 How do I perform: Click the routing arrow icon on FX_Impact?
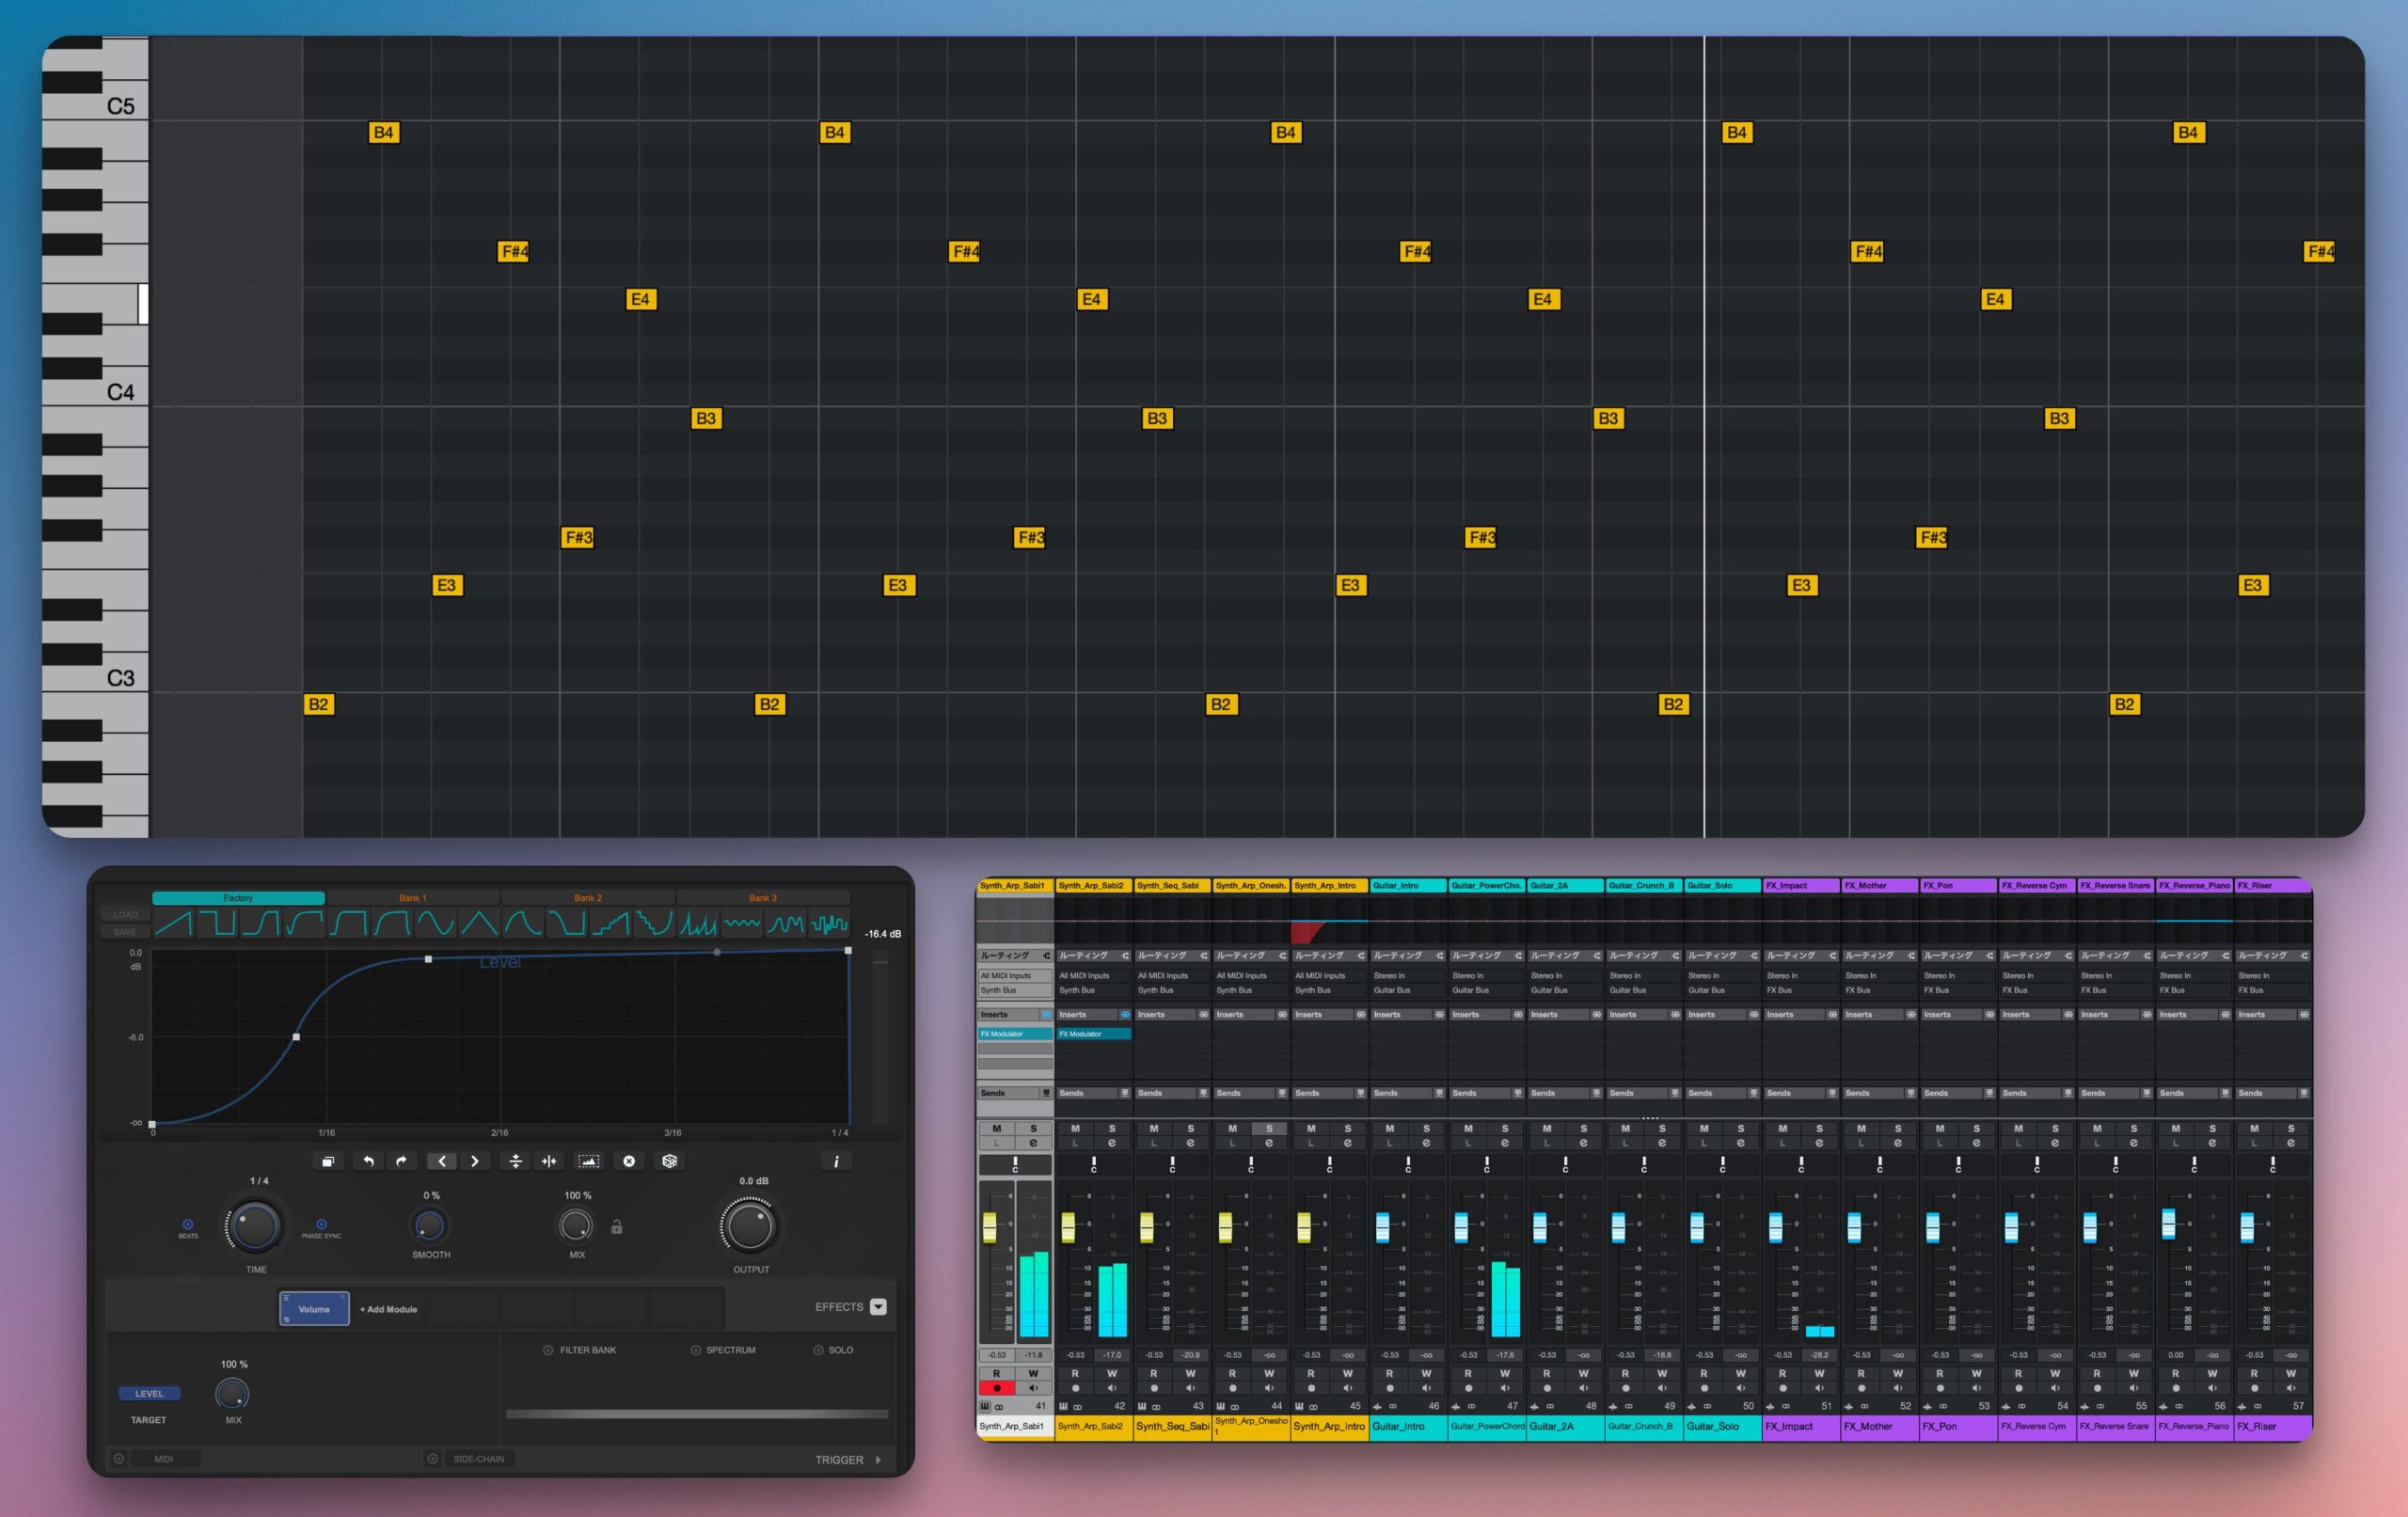coord(1832,955)
